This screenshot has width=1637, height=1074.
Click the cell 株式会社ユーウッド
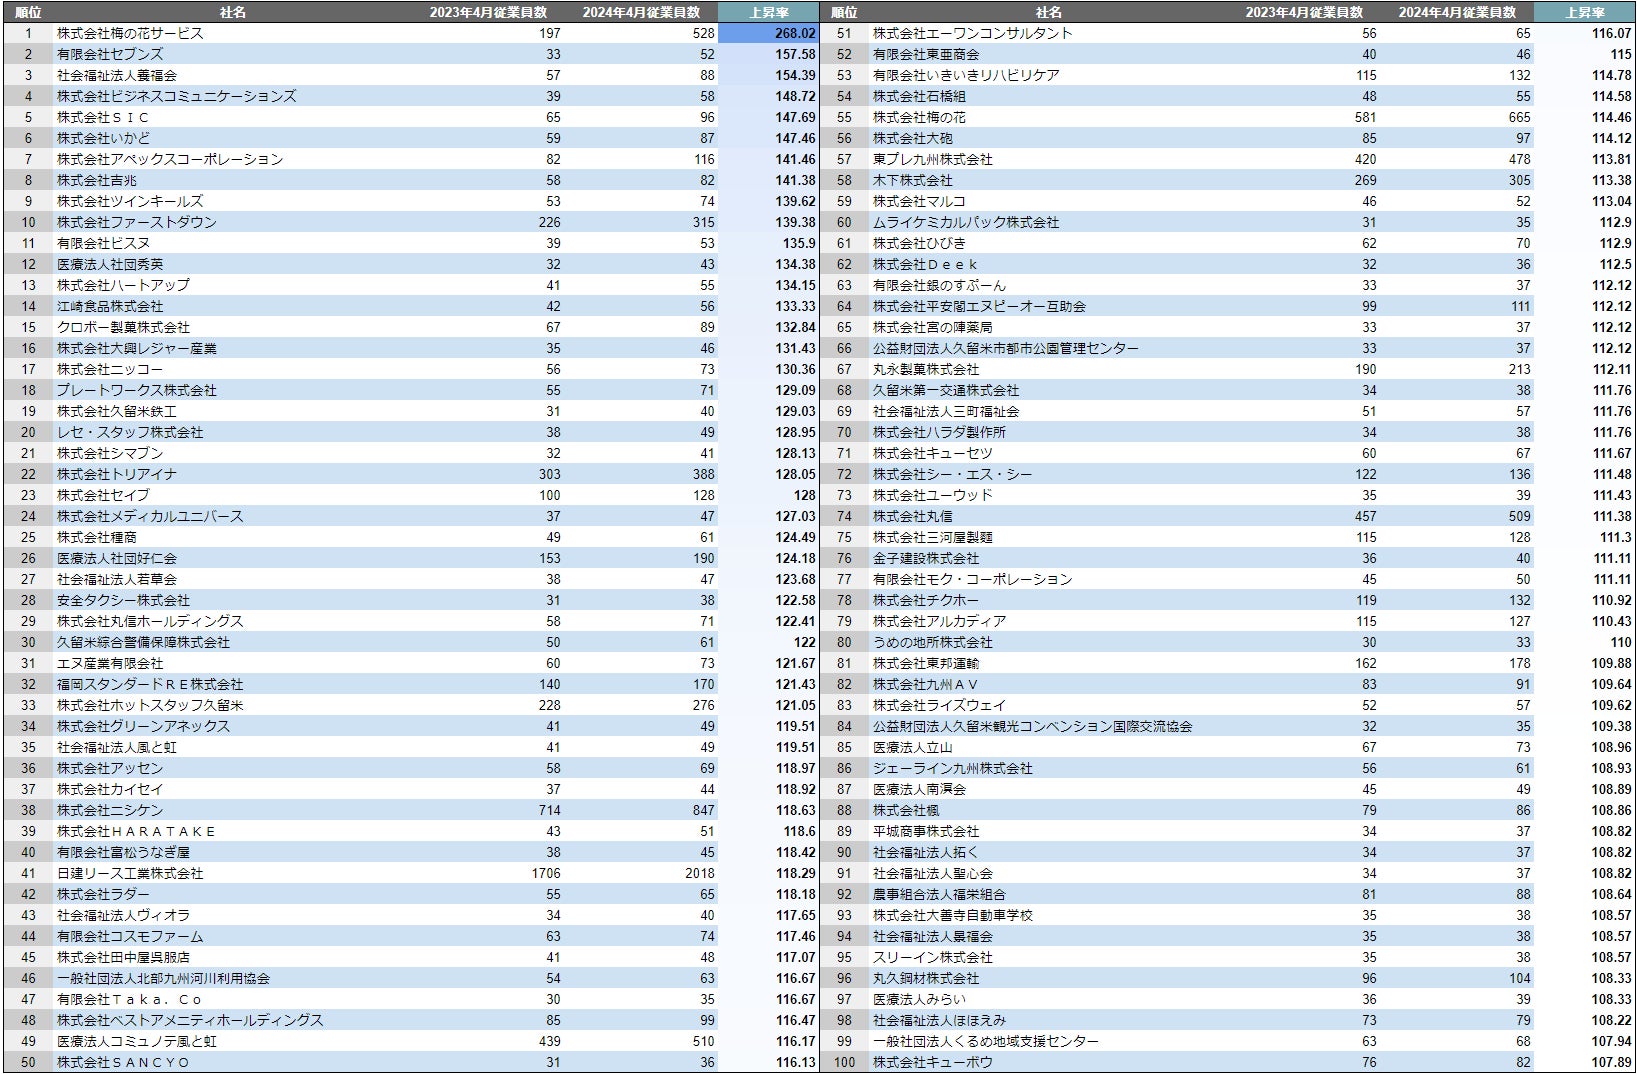(933, 495)
